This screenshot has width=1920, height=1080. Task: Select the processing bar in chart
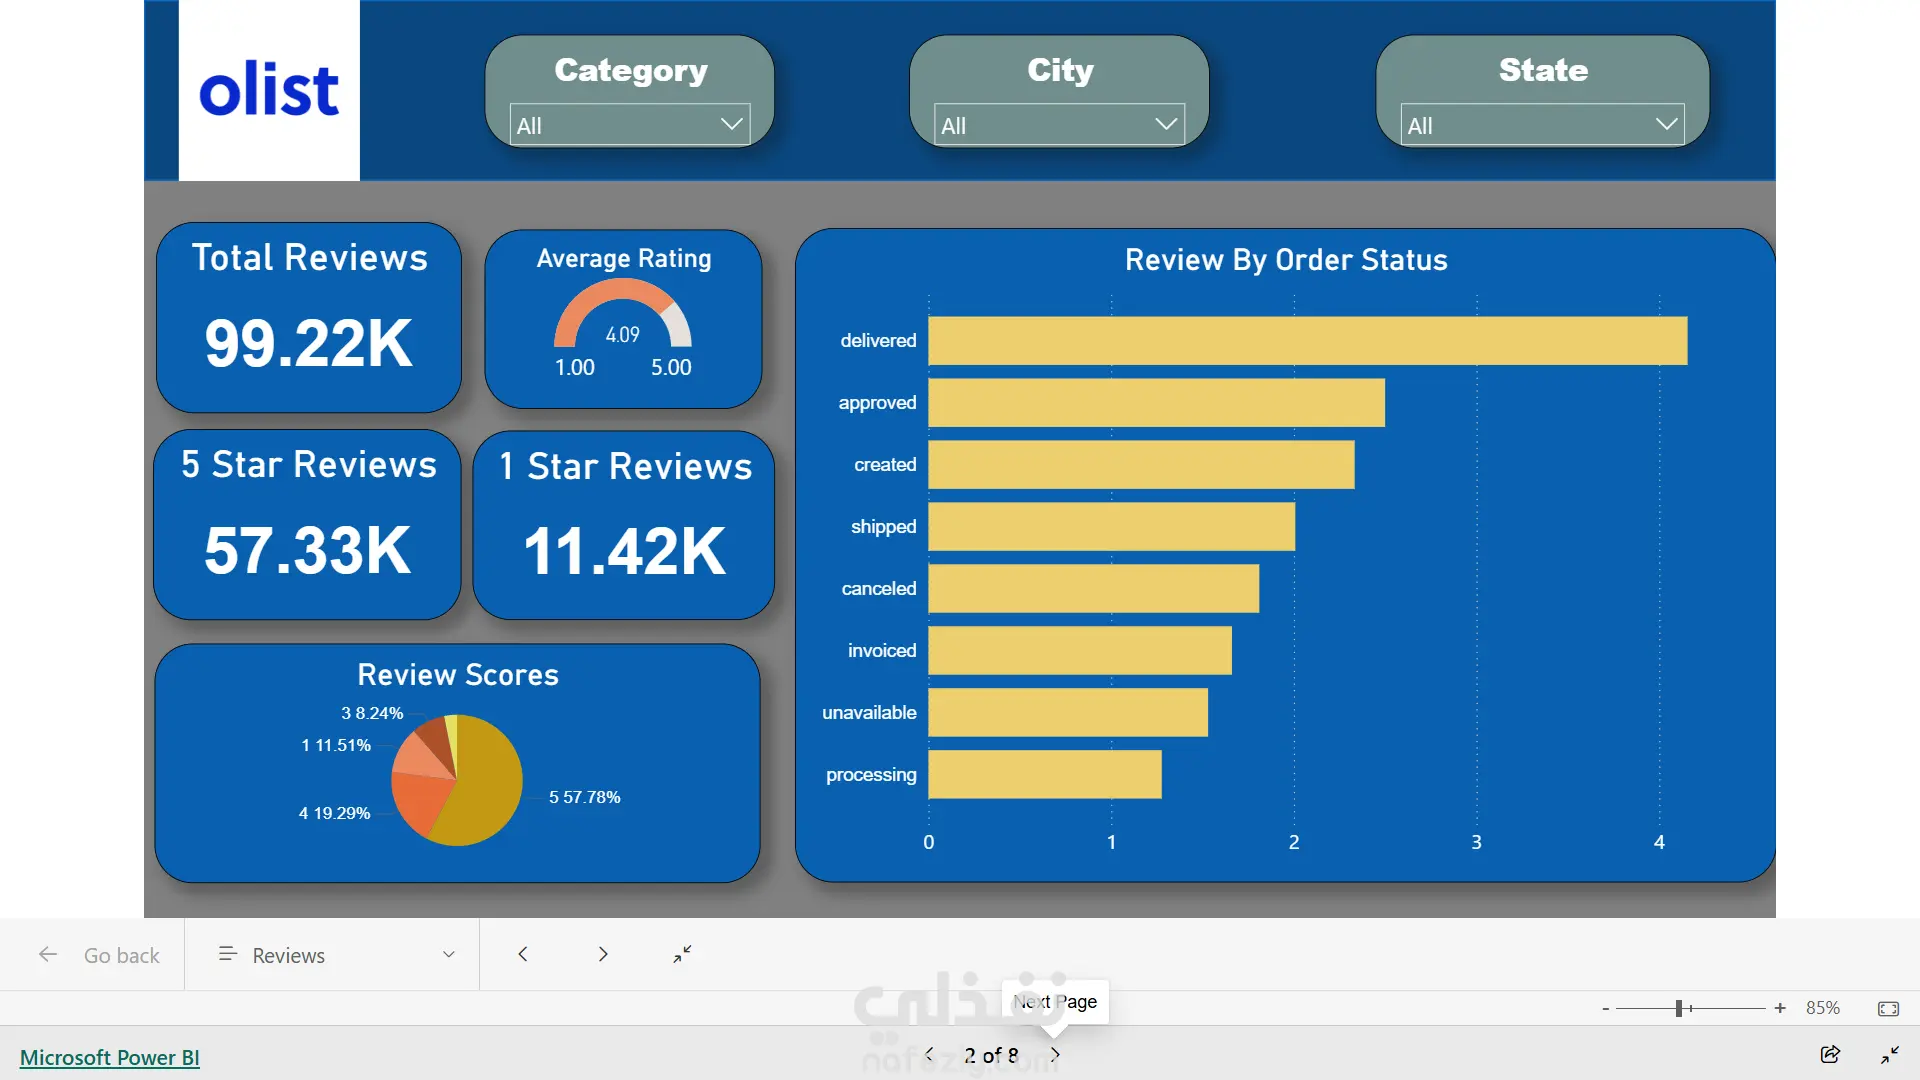coord(1045,775)
